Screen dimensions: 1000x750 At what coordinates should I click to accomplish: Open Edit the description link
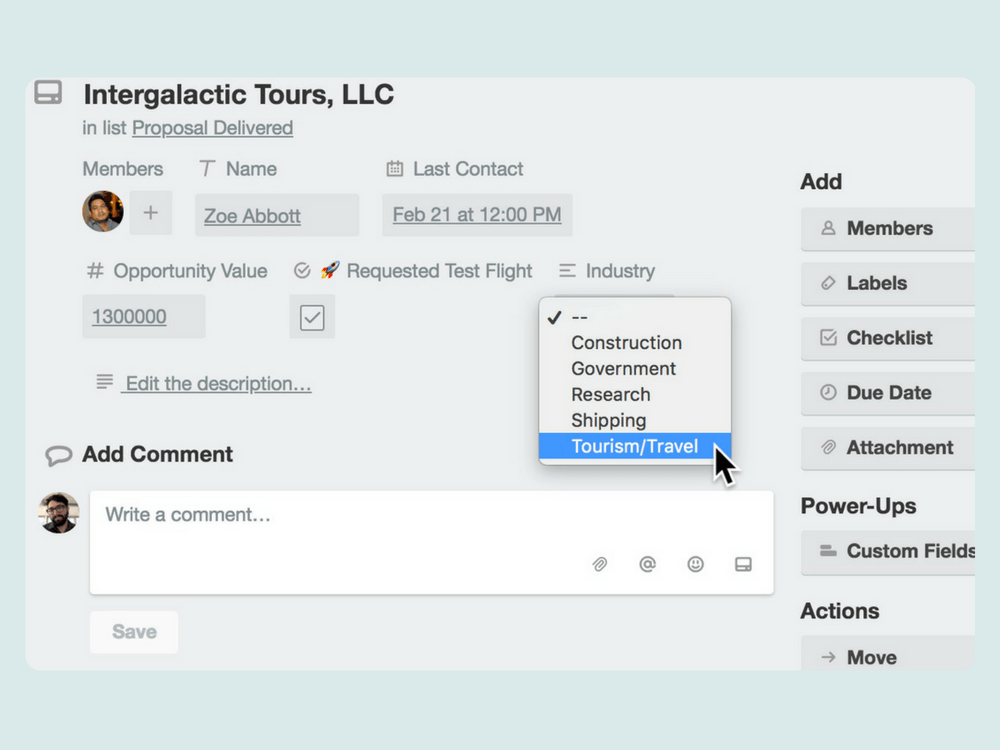[218, 384]
